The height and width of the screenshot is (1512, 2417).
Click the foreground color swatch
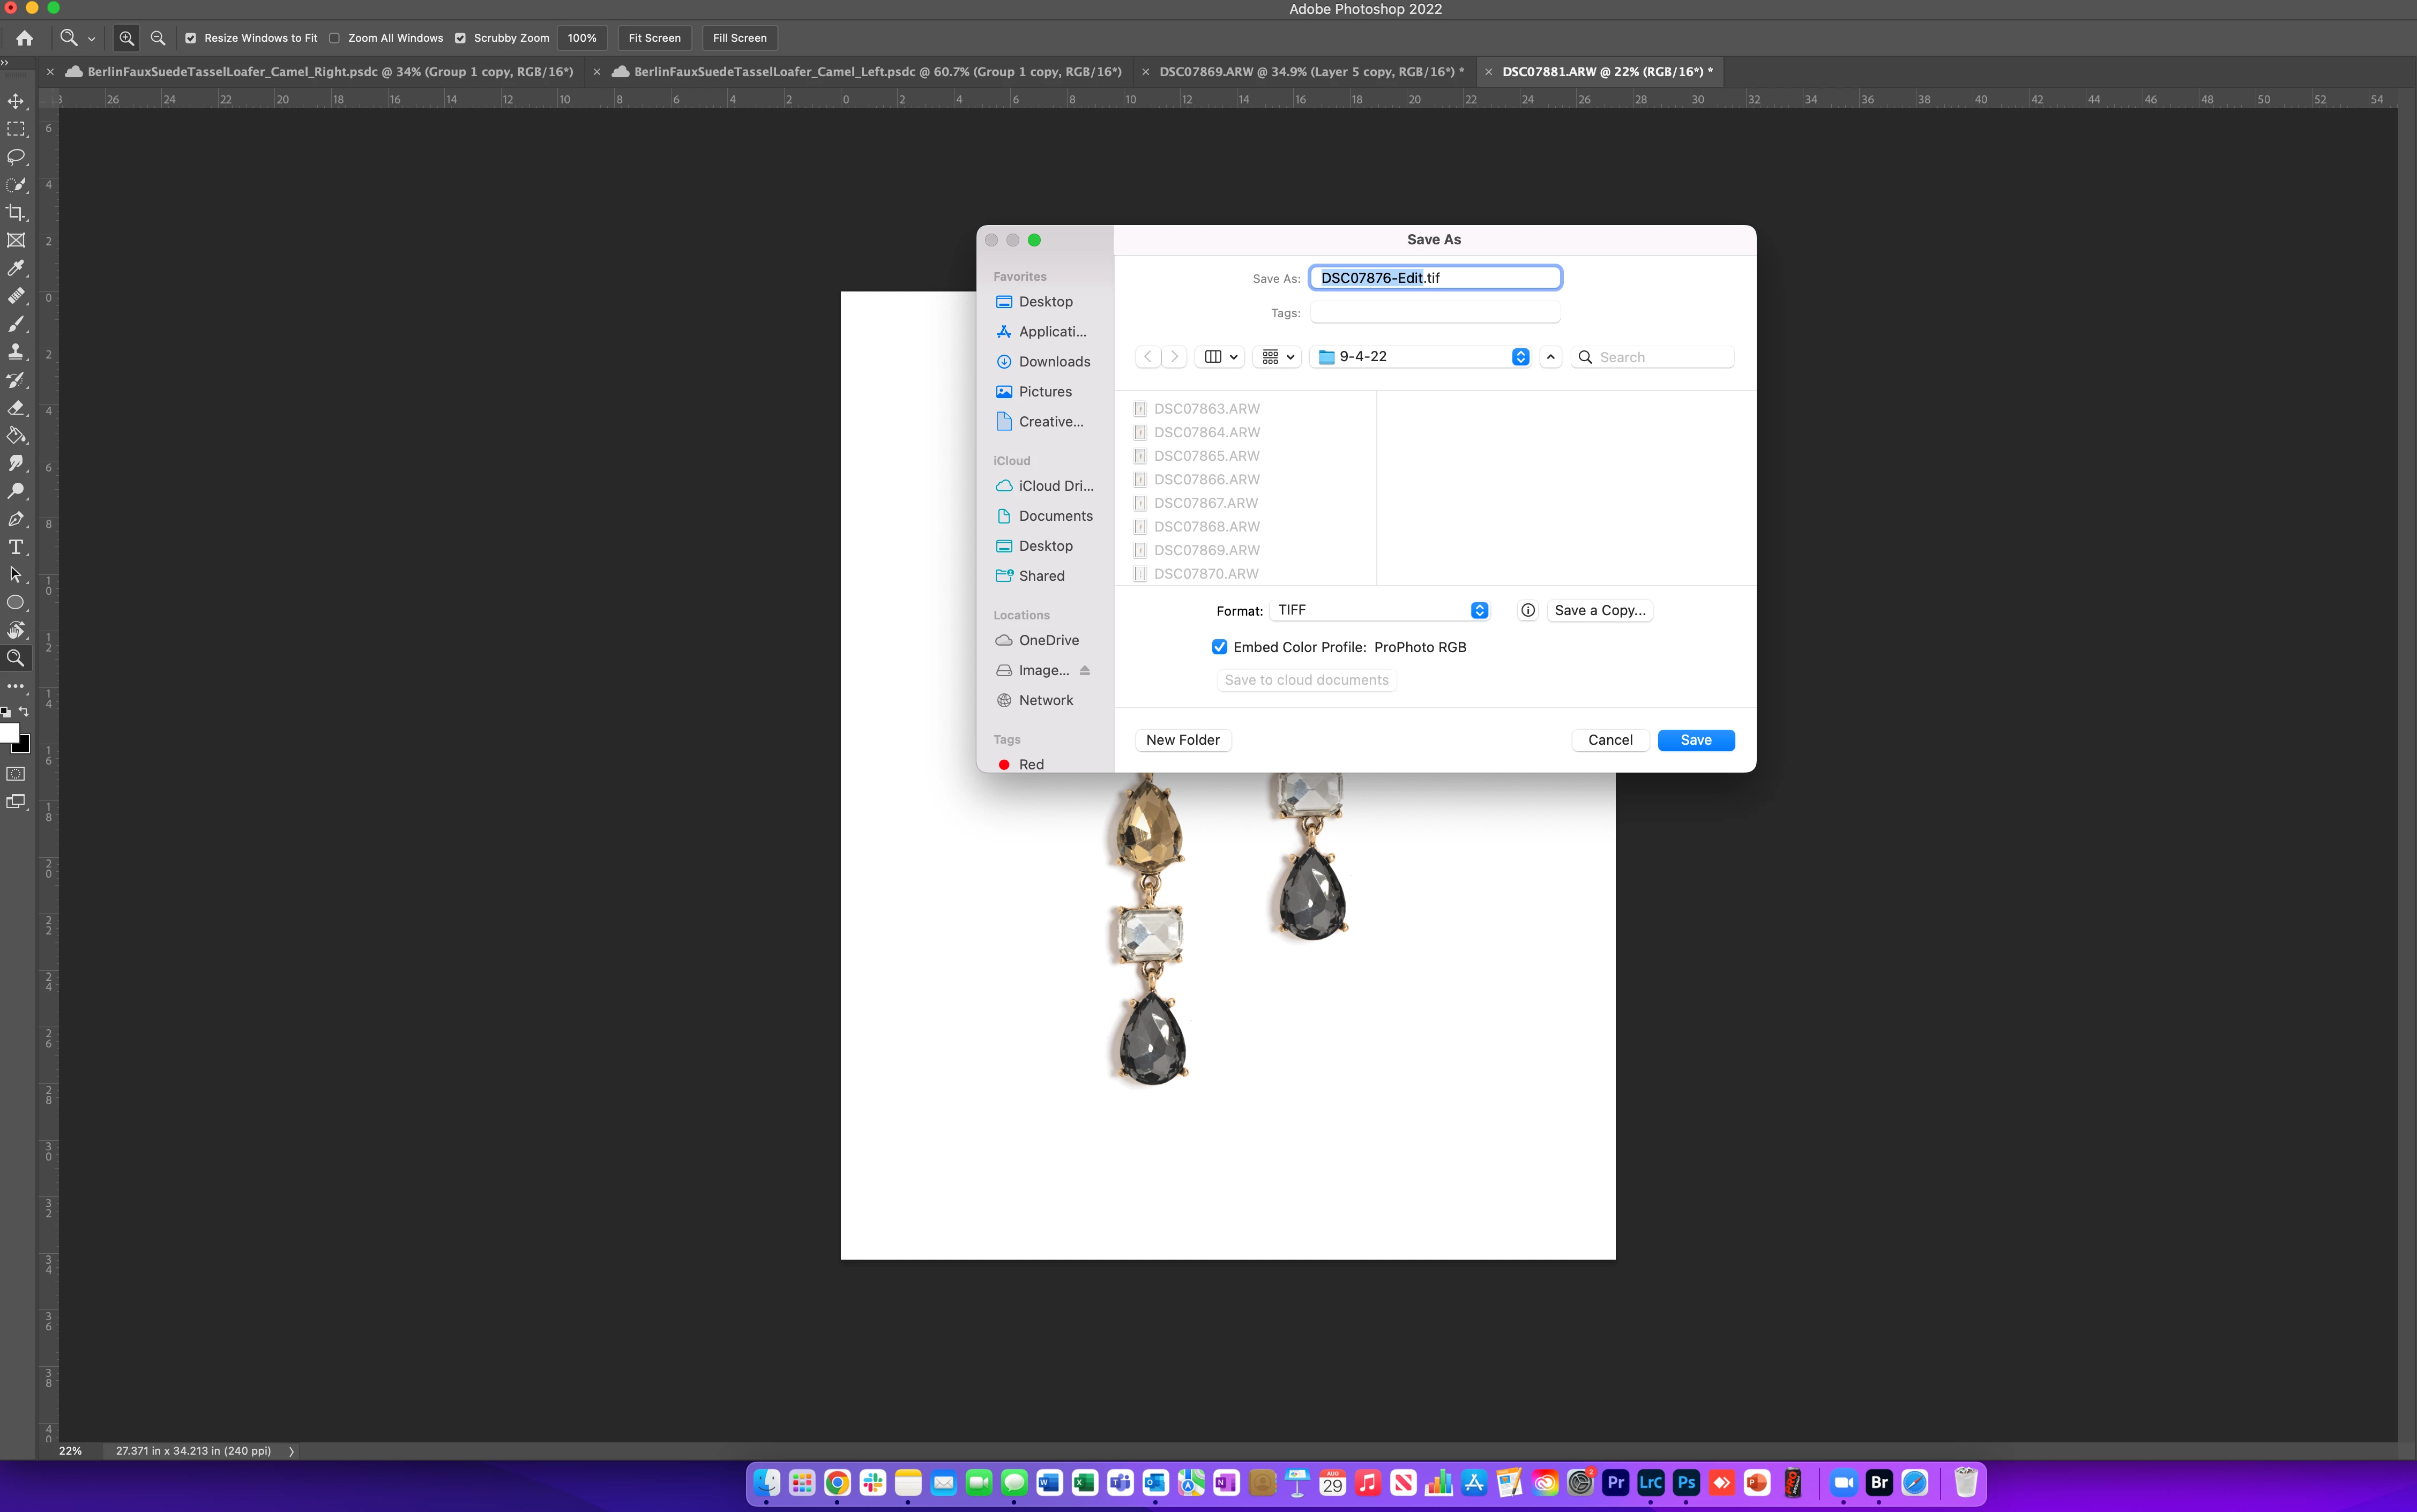click(x=9, y=733)
